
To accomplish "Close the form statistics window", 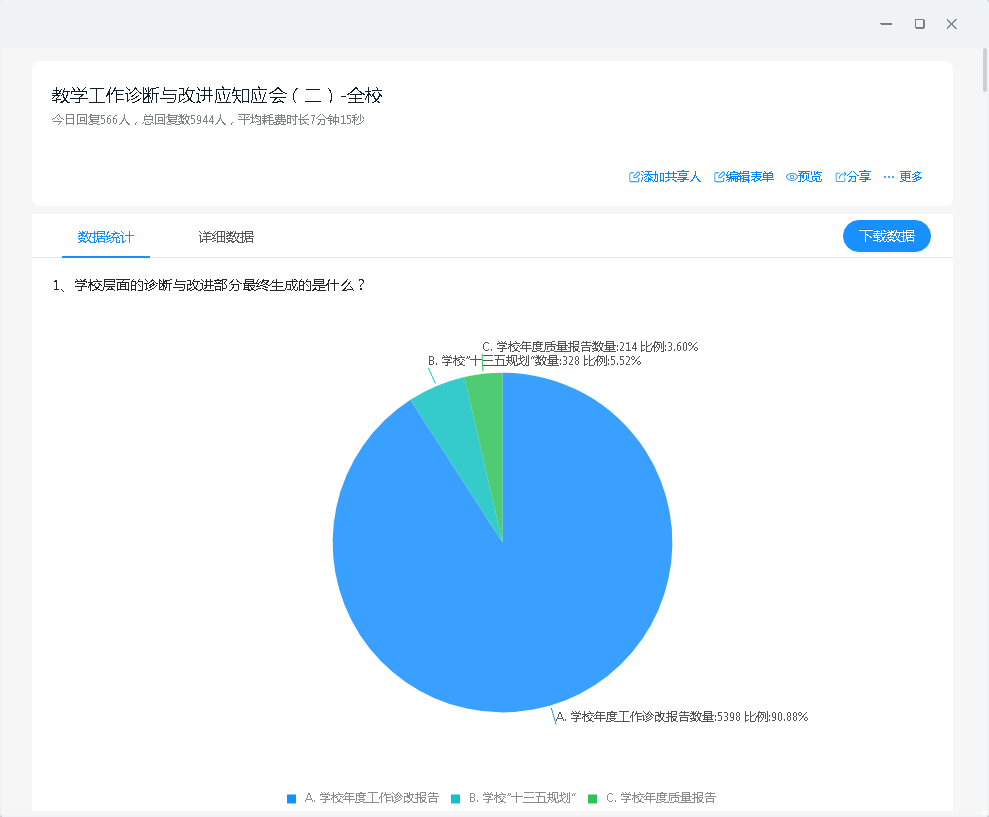I will (x=952, y=24).
